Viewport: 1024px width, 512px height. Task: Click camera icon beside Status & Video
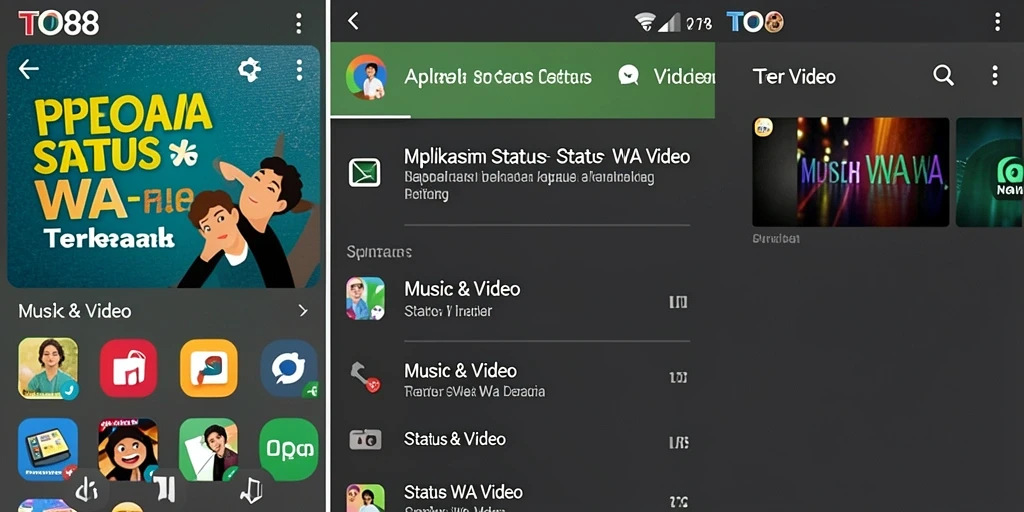pos(364,440)
